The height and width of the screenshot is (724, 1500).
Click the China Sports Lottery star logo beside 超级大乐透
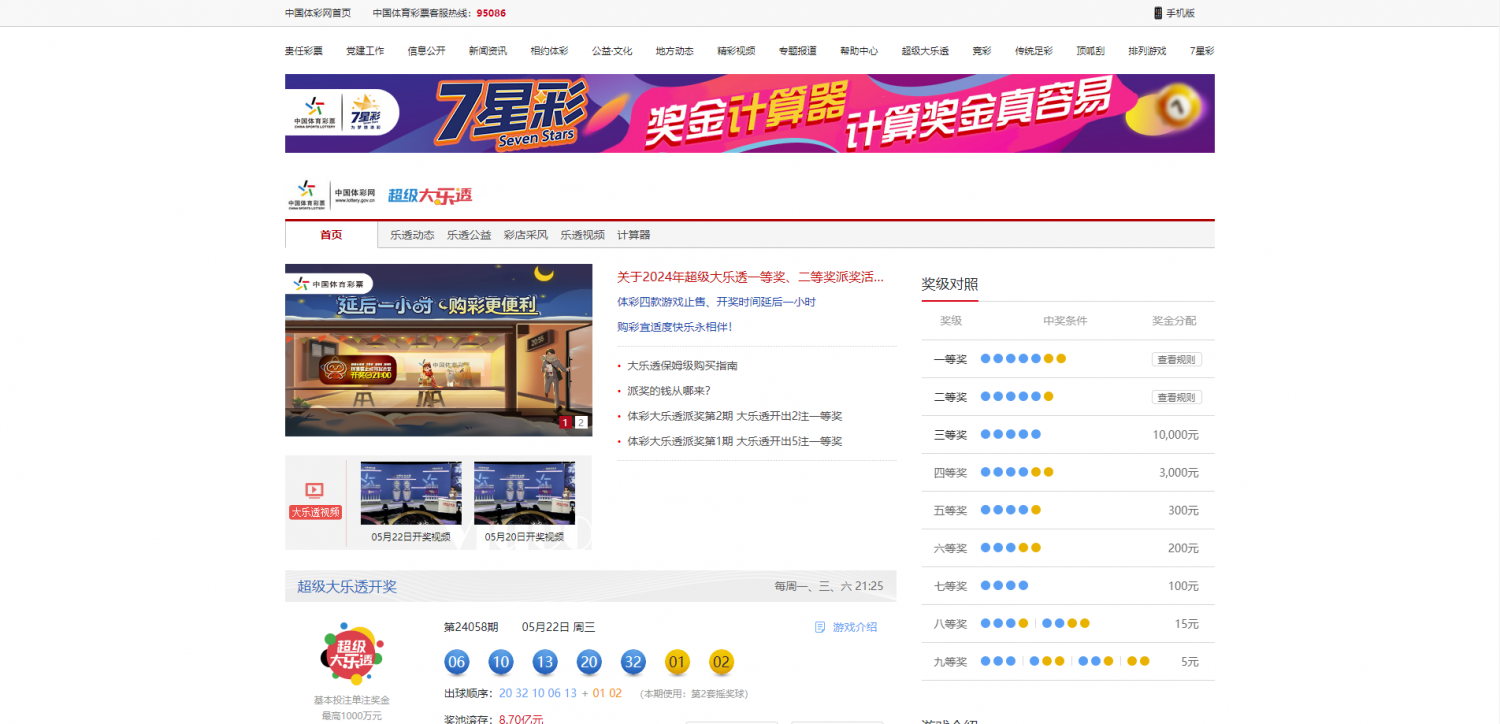[307, 194]
